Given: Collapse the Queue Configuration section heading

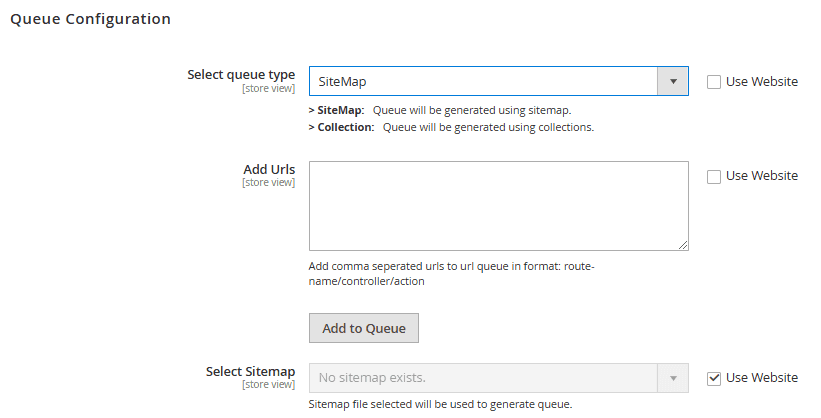Looking at the screenshot, I should tap(90, 19).
